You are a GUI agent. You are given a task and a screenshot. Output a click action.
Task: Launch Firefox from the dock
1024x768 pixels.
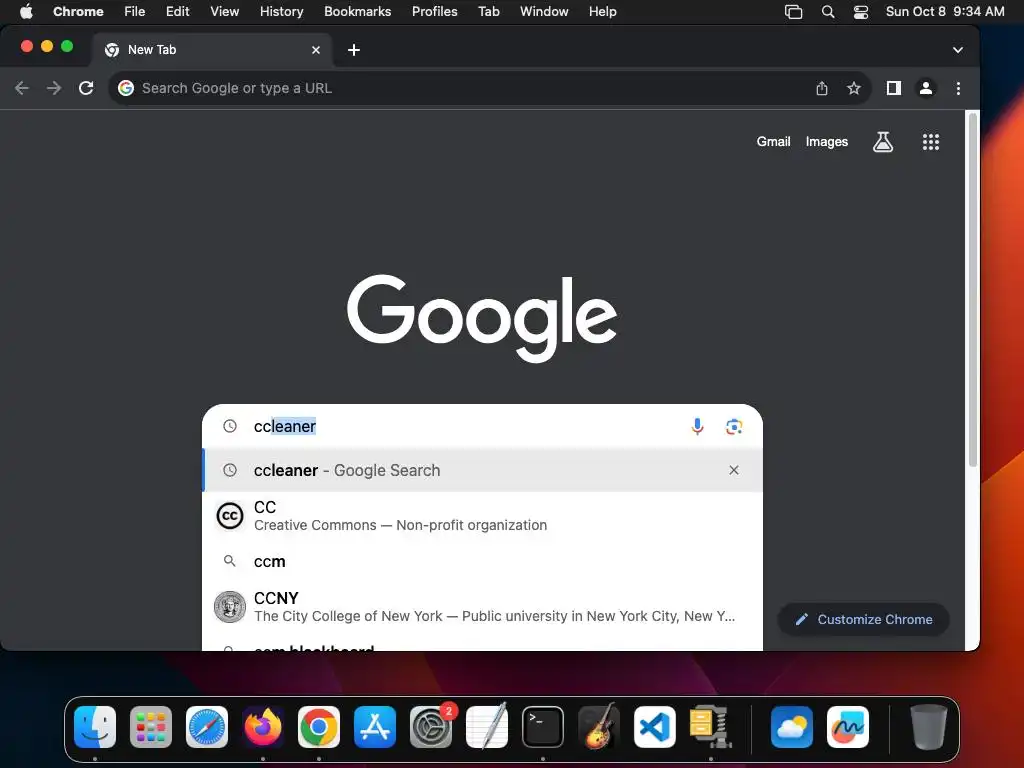[x=263, y=727]
